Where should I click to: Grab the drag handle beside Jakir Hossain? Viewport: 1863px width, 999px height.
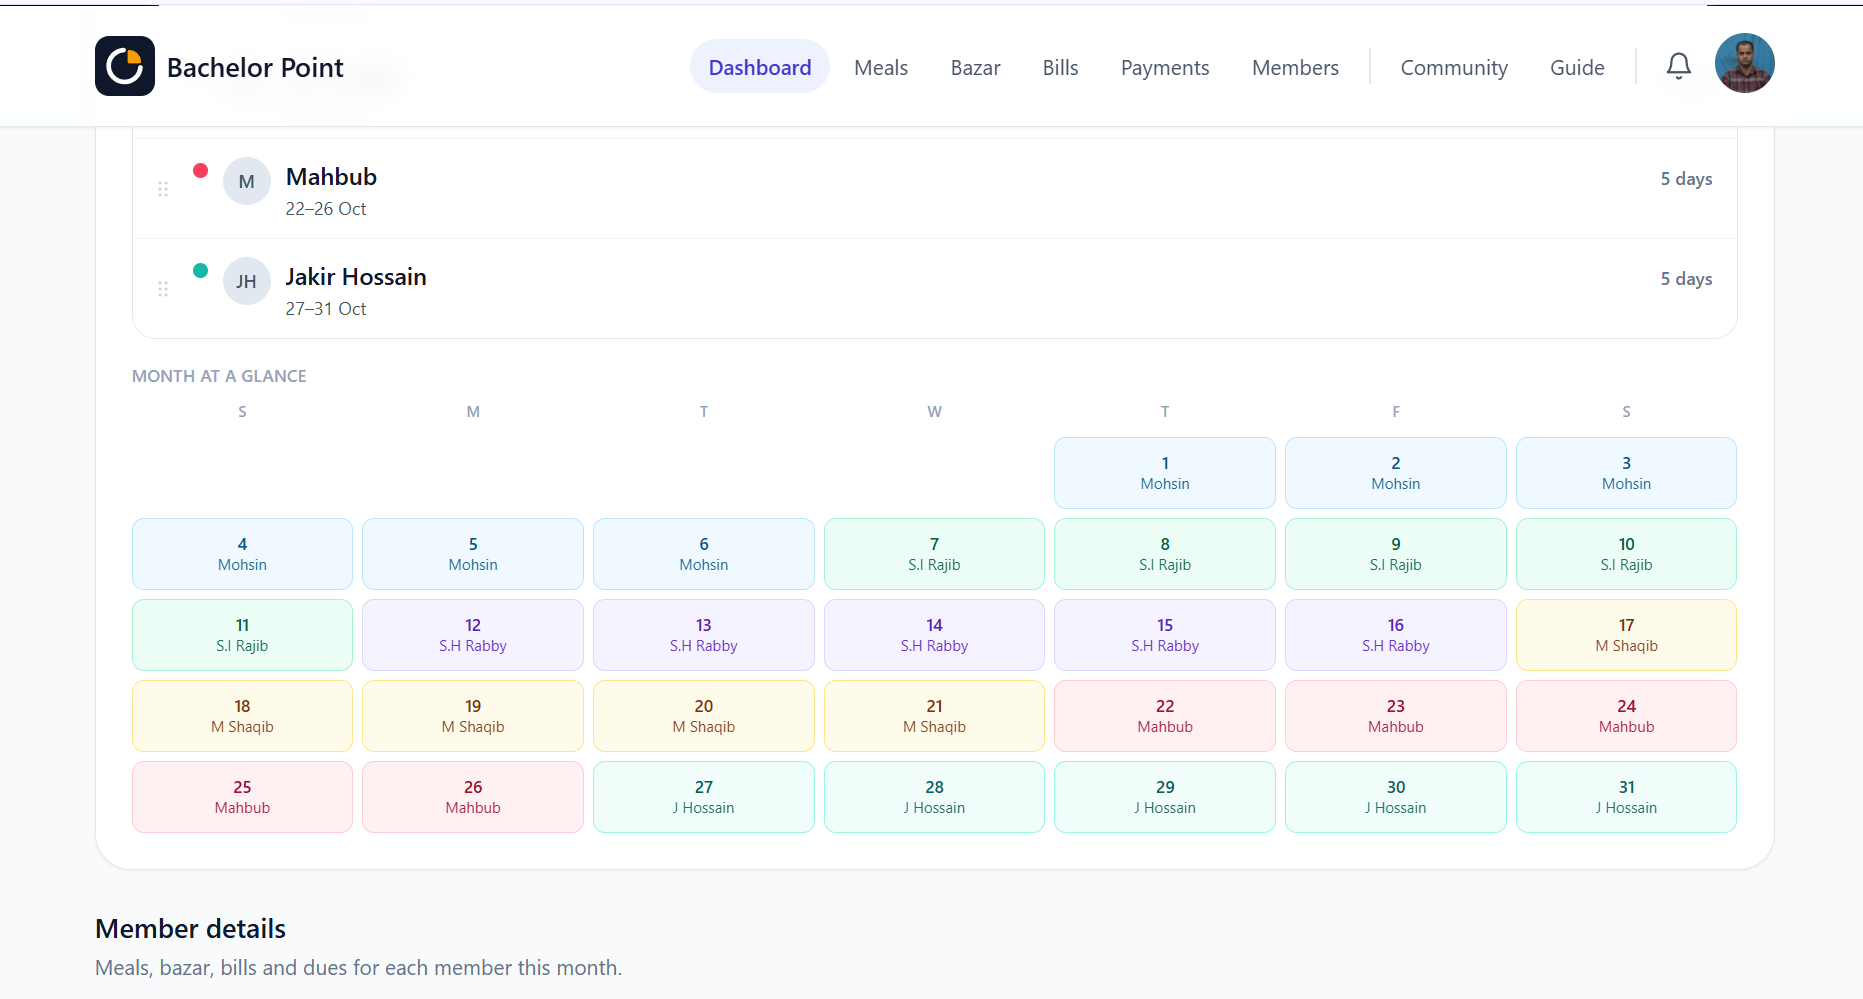163,289
